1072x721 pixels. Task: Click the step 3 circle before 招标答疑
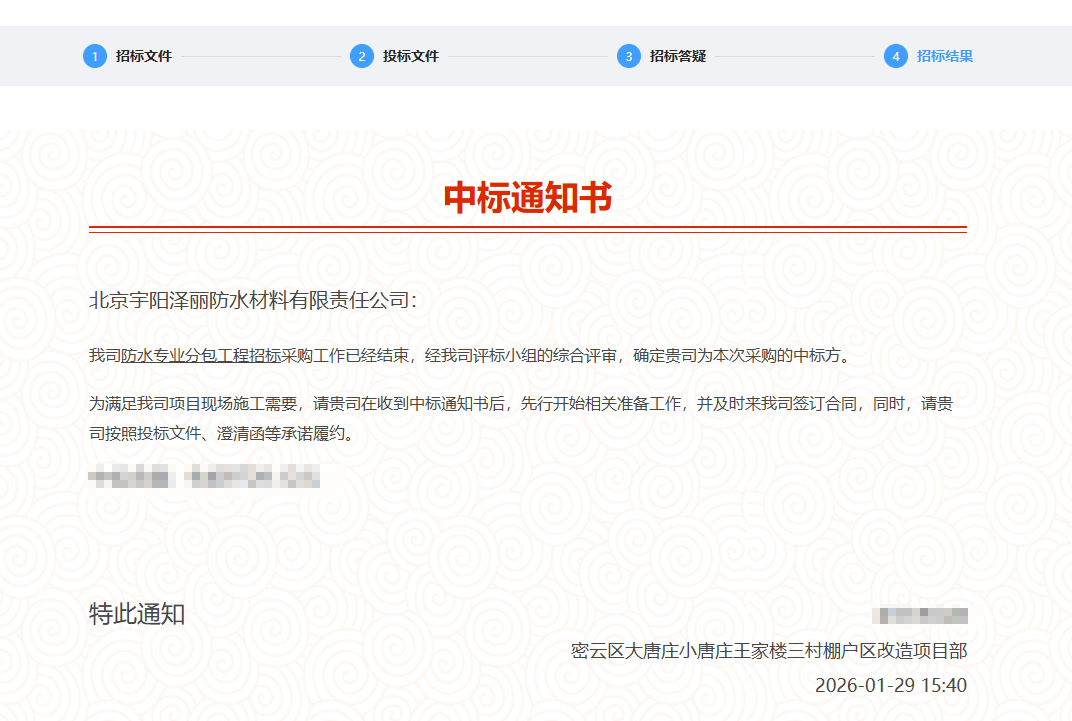(628, 56)
